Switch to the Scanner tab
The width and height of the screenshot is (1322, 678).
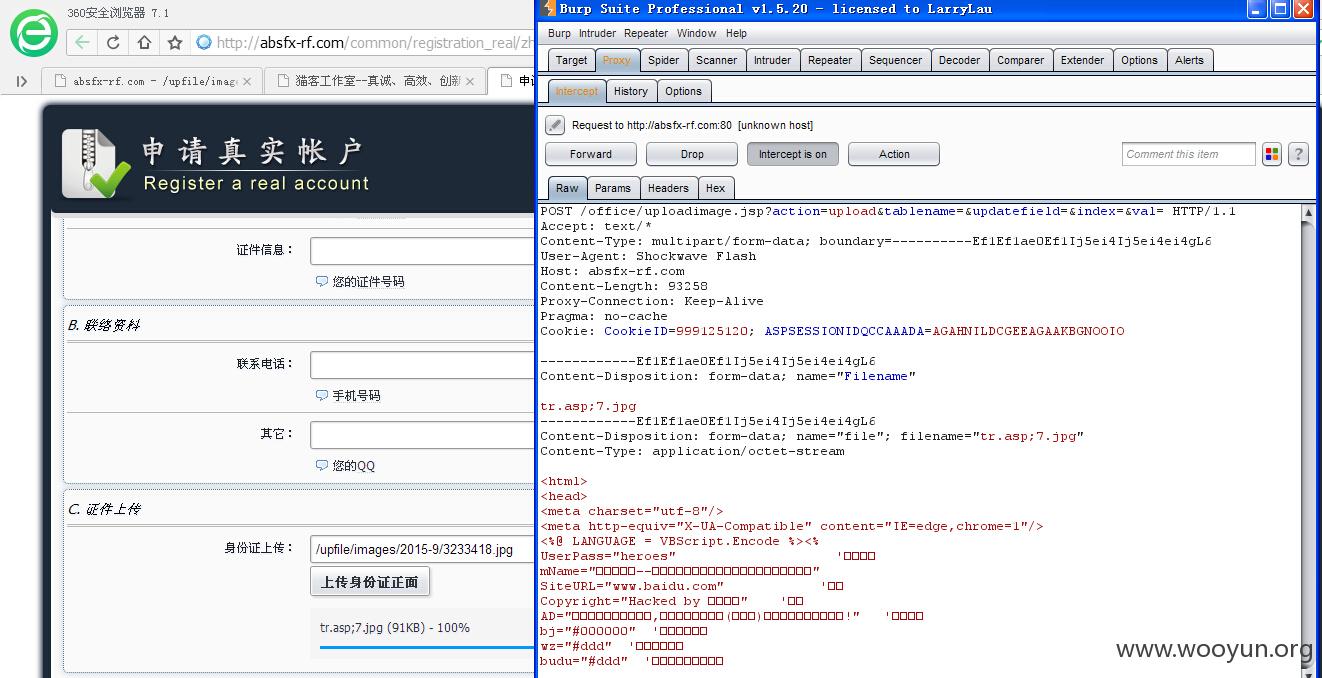click(x=716, y=60)
